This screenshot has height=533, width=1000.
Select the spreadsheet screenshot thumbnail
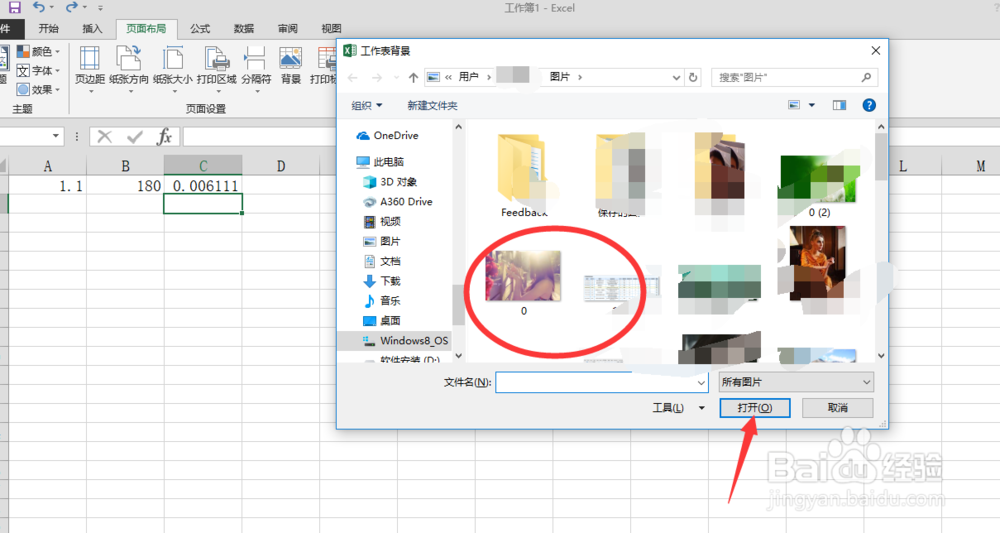[x=621, y=288]
